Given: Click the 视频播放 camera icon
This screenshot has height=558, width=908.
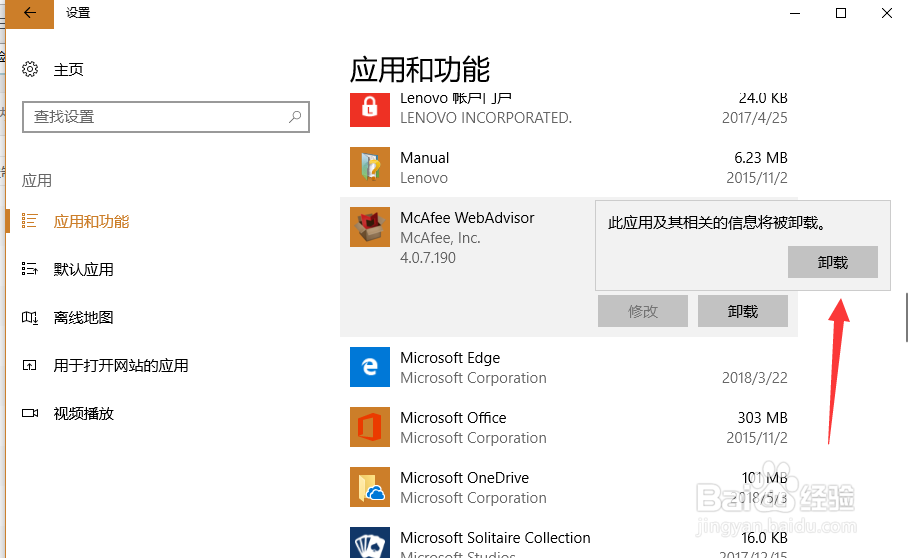Looking at the screenshot, I should [x=30, y=413].
